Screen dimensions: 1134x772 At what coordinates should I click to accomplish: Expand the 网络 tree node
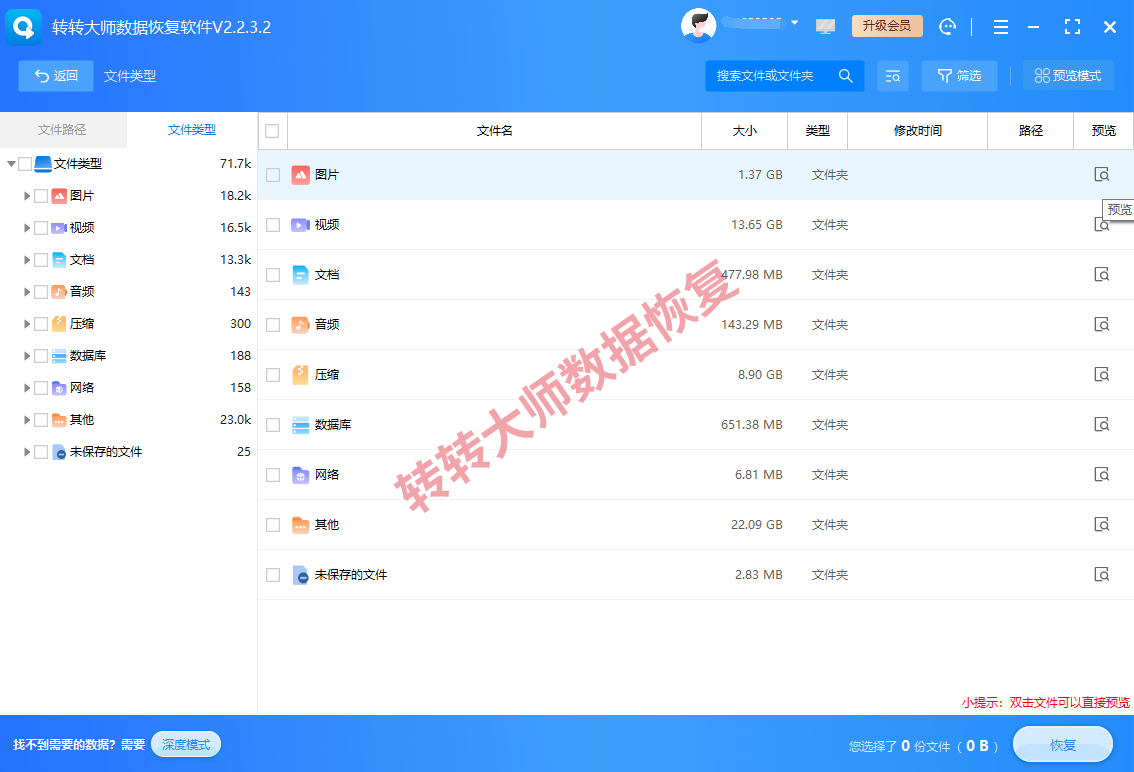27,387
